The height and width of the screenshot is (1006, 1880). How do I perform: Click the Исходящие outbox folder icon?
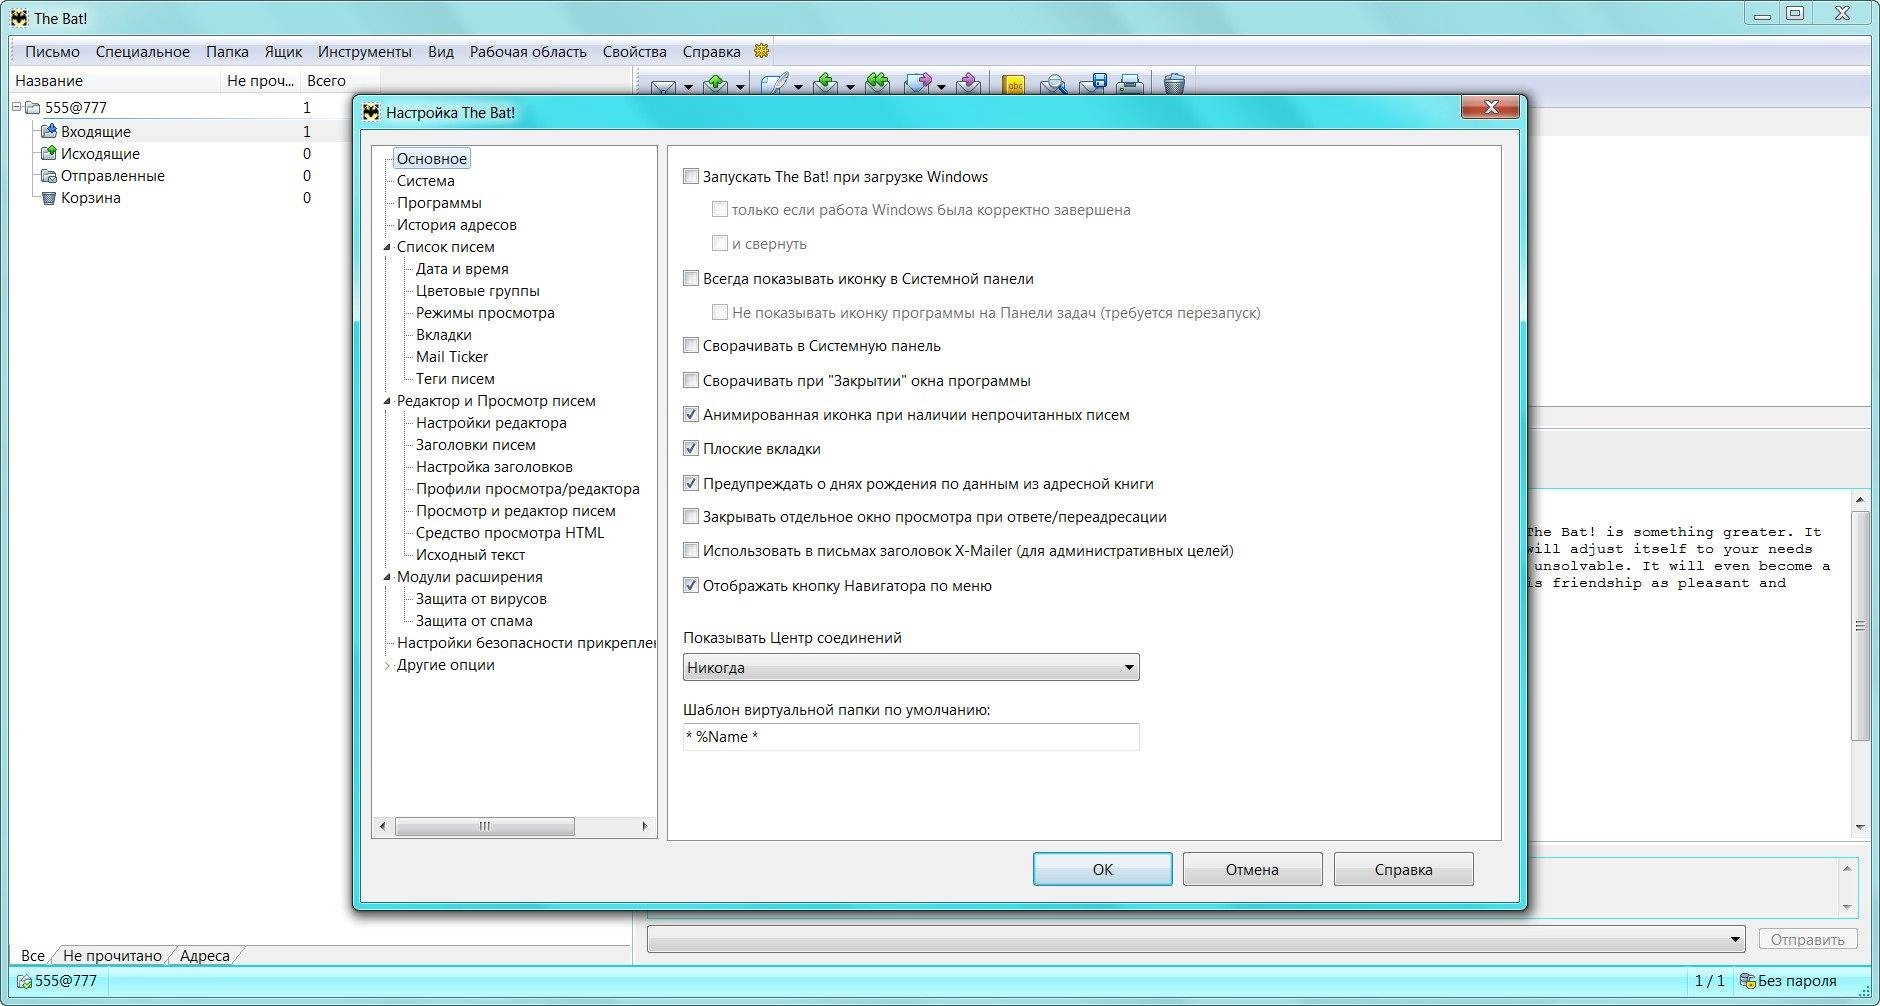48,153
